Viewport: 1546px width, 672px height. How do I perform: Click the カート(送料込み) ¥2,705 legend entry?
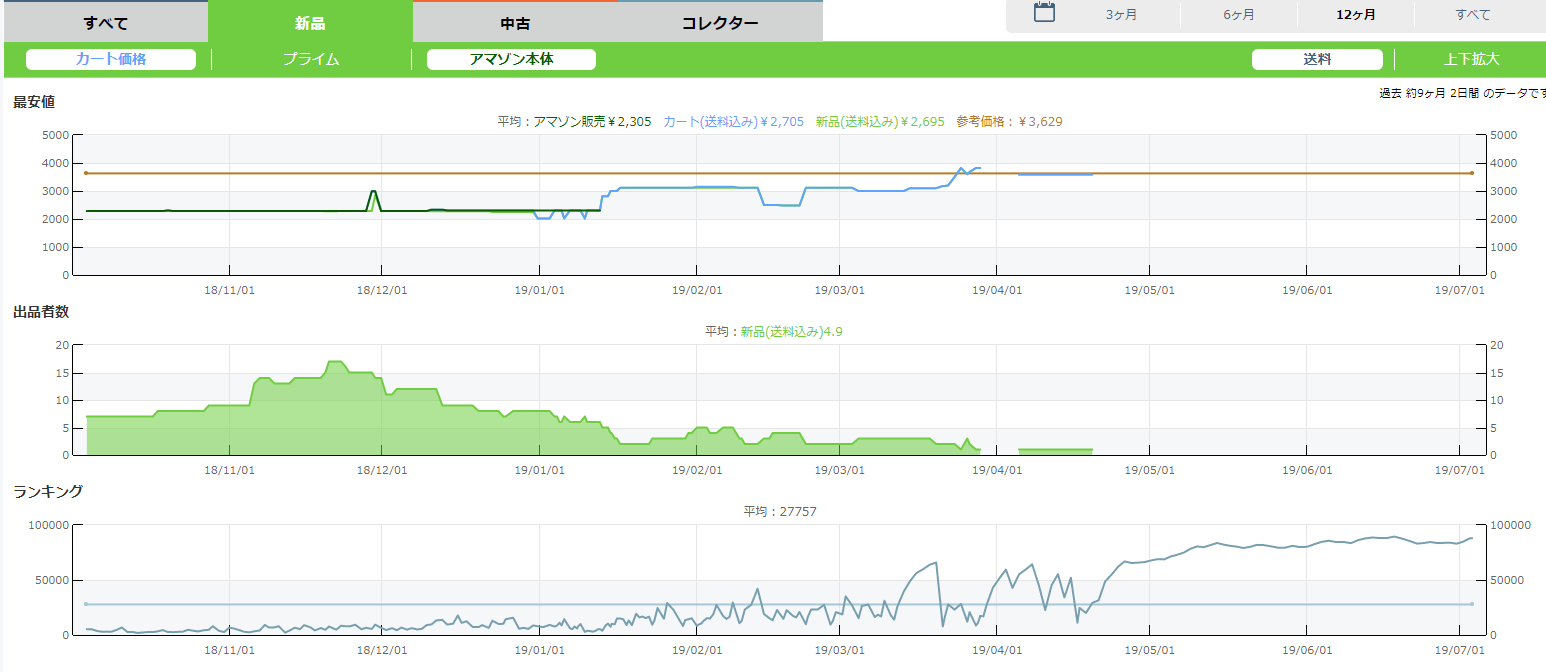tap(733, 122)
